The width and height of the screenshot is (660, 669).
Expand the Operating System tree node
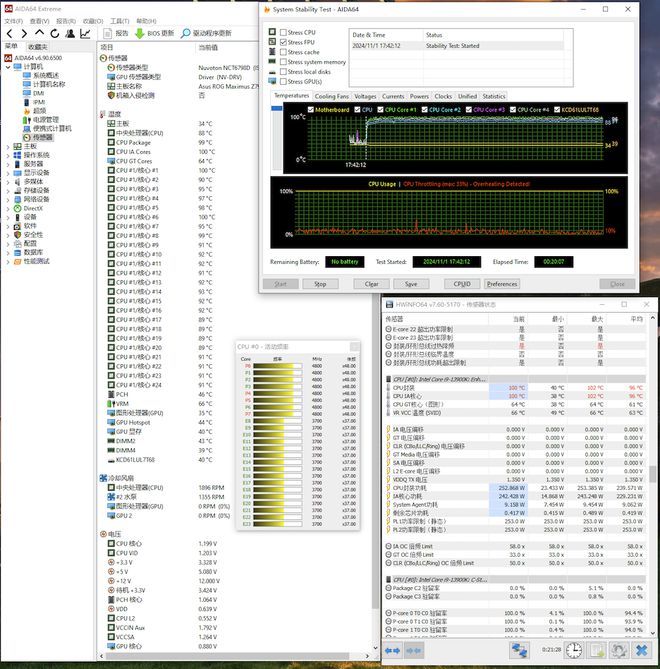click(8, 155)
